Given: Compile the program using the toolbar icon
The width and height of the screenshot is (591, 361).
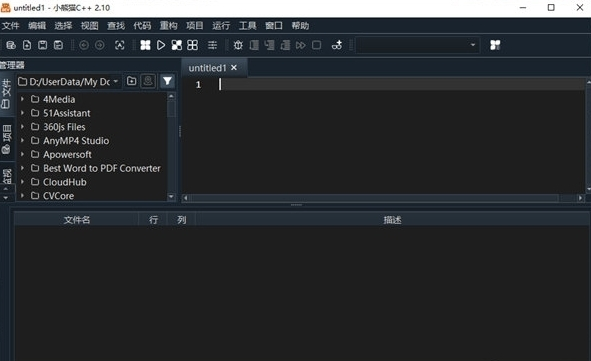Looking at the screenshot, I should point(145,45).
